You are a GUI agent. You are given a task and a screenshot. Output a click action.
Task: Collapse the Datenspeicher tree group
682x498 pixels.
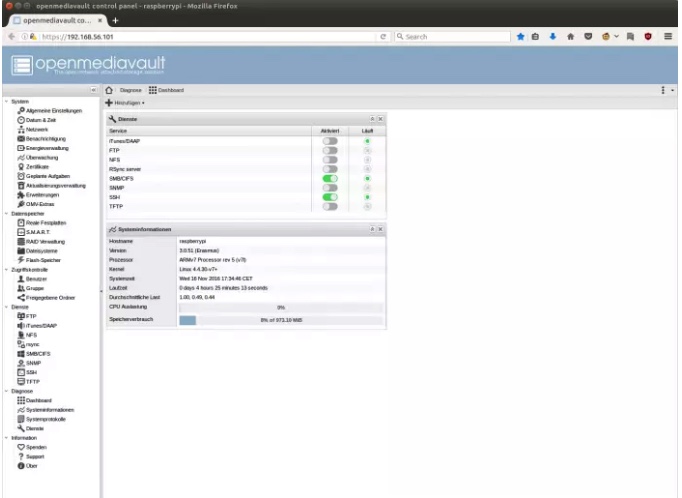coord(7,214)
